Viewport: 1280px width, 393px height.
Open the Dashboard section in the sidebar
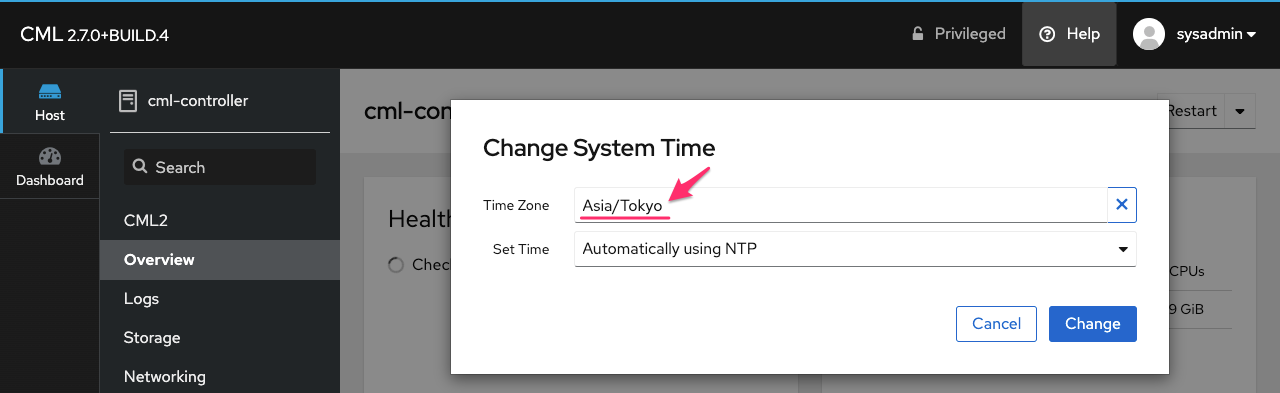(x=50, y=167)
